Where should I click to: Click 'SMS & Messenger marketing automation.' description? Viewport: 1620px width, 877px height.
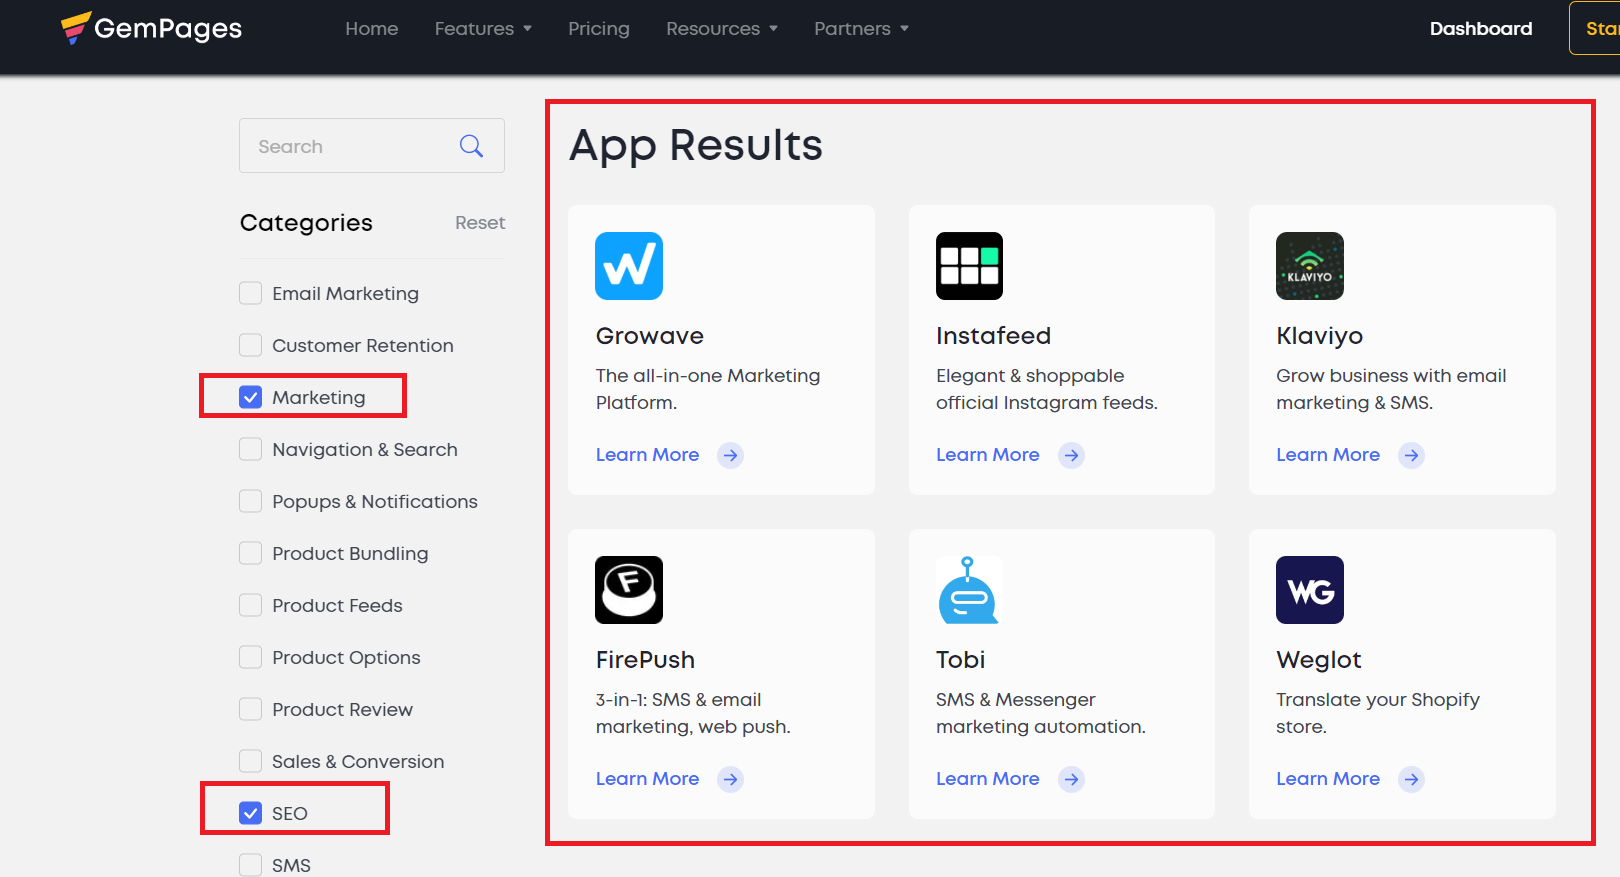point(1041,713)
